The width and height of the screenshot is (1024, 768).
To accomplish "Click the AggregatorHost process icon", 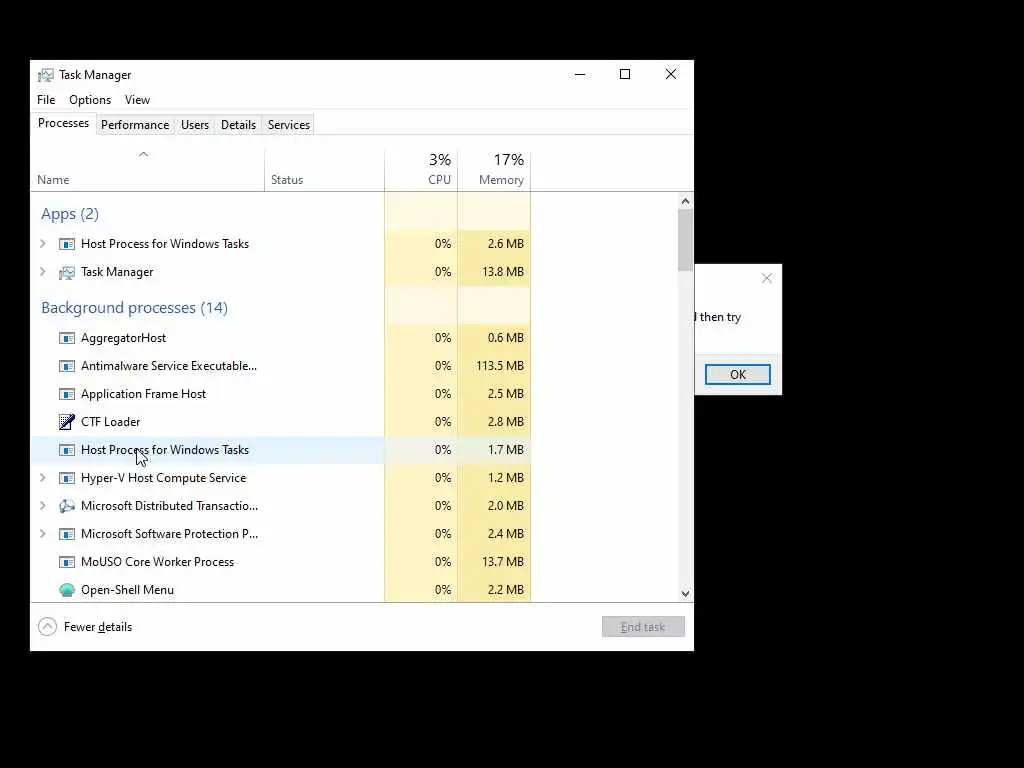I will click(x=67, y=338).
